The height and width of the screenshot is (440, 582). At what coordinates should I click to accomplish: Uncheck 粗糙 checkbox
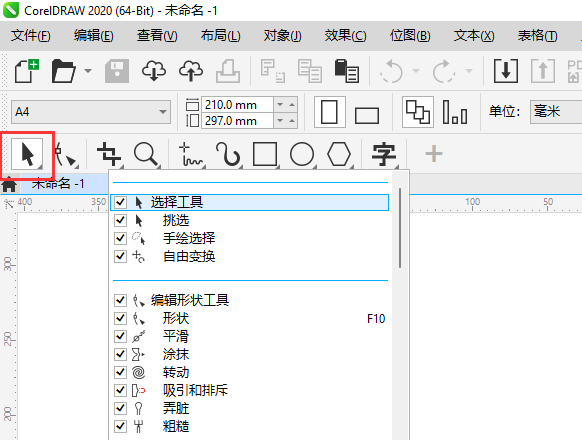coord(120,426)
